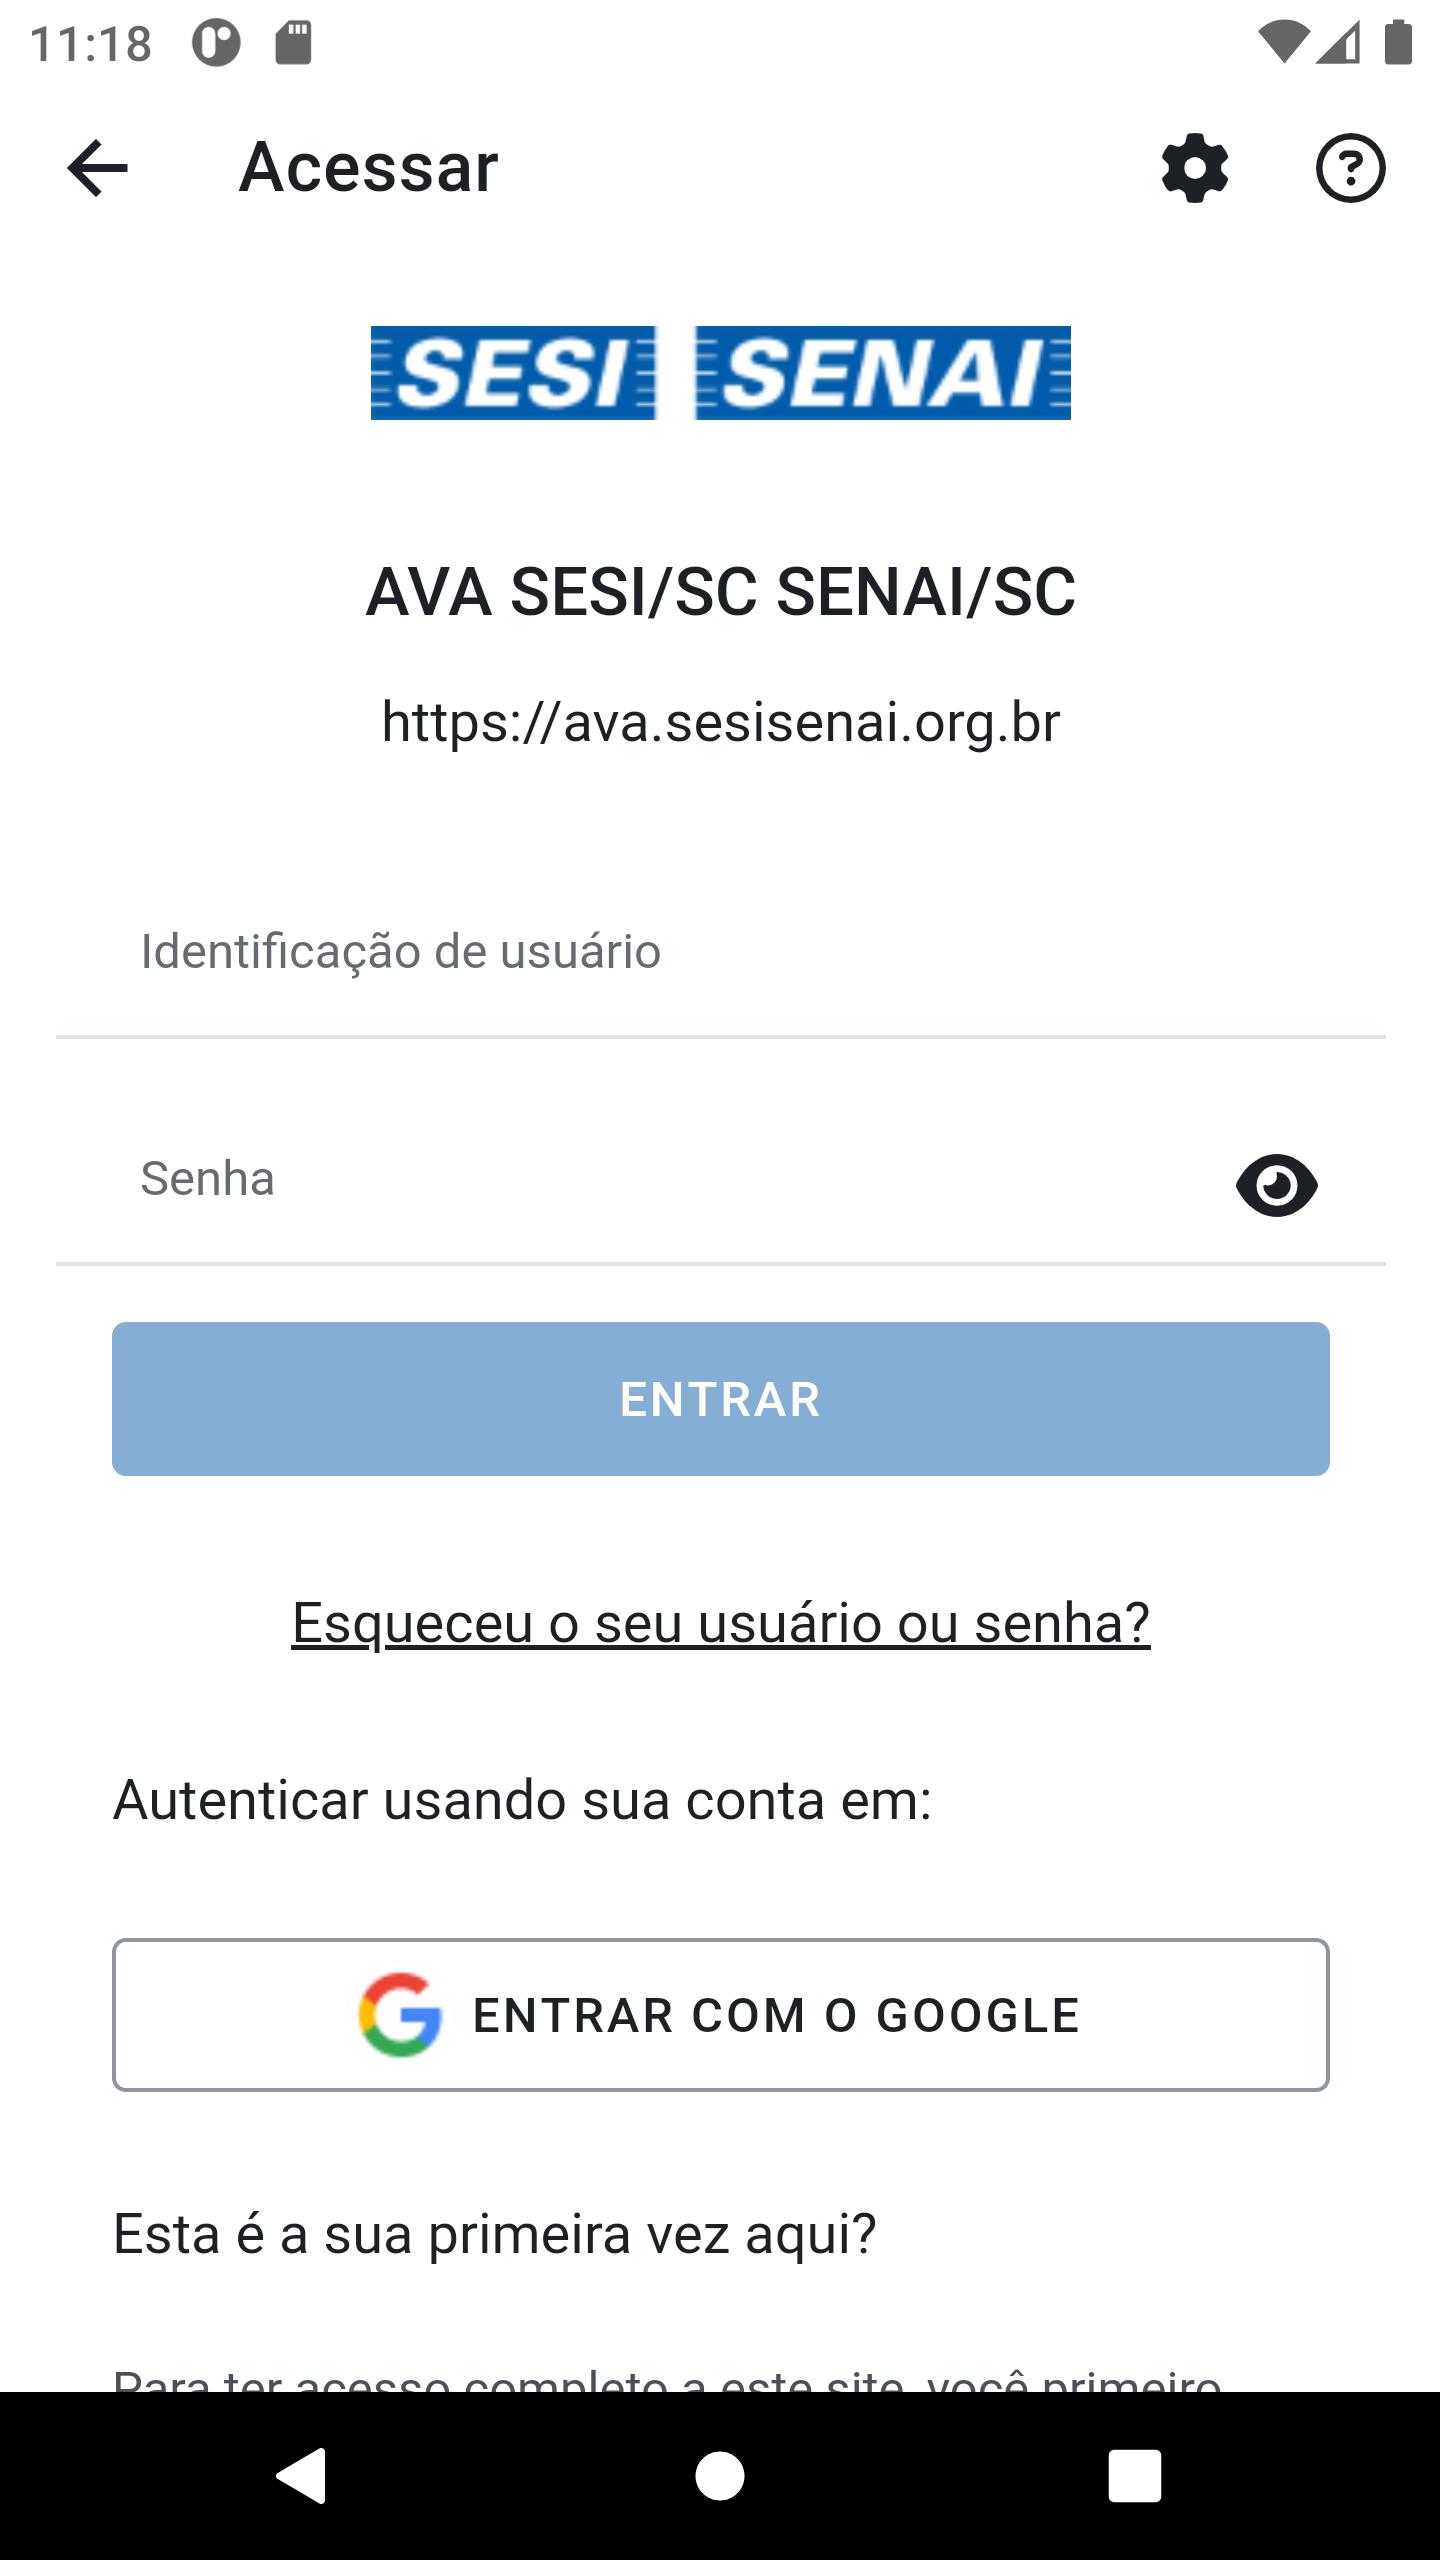Image resolution: width=1440 pixels, height=2560 pixels.
Task: Tap the back arrow icon
Action: (97, 168)
